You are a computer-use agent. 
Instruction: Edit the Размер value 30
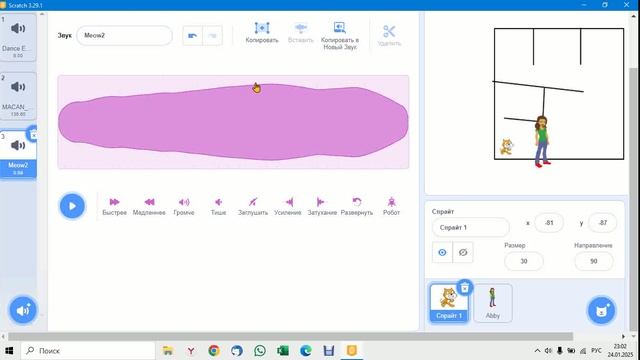524,261
